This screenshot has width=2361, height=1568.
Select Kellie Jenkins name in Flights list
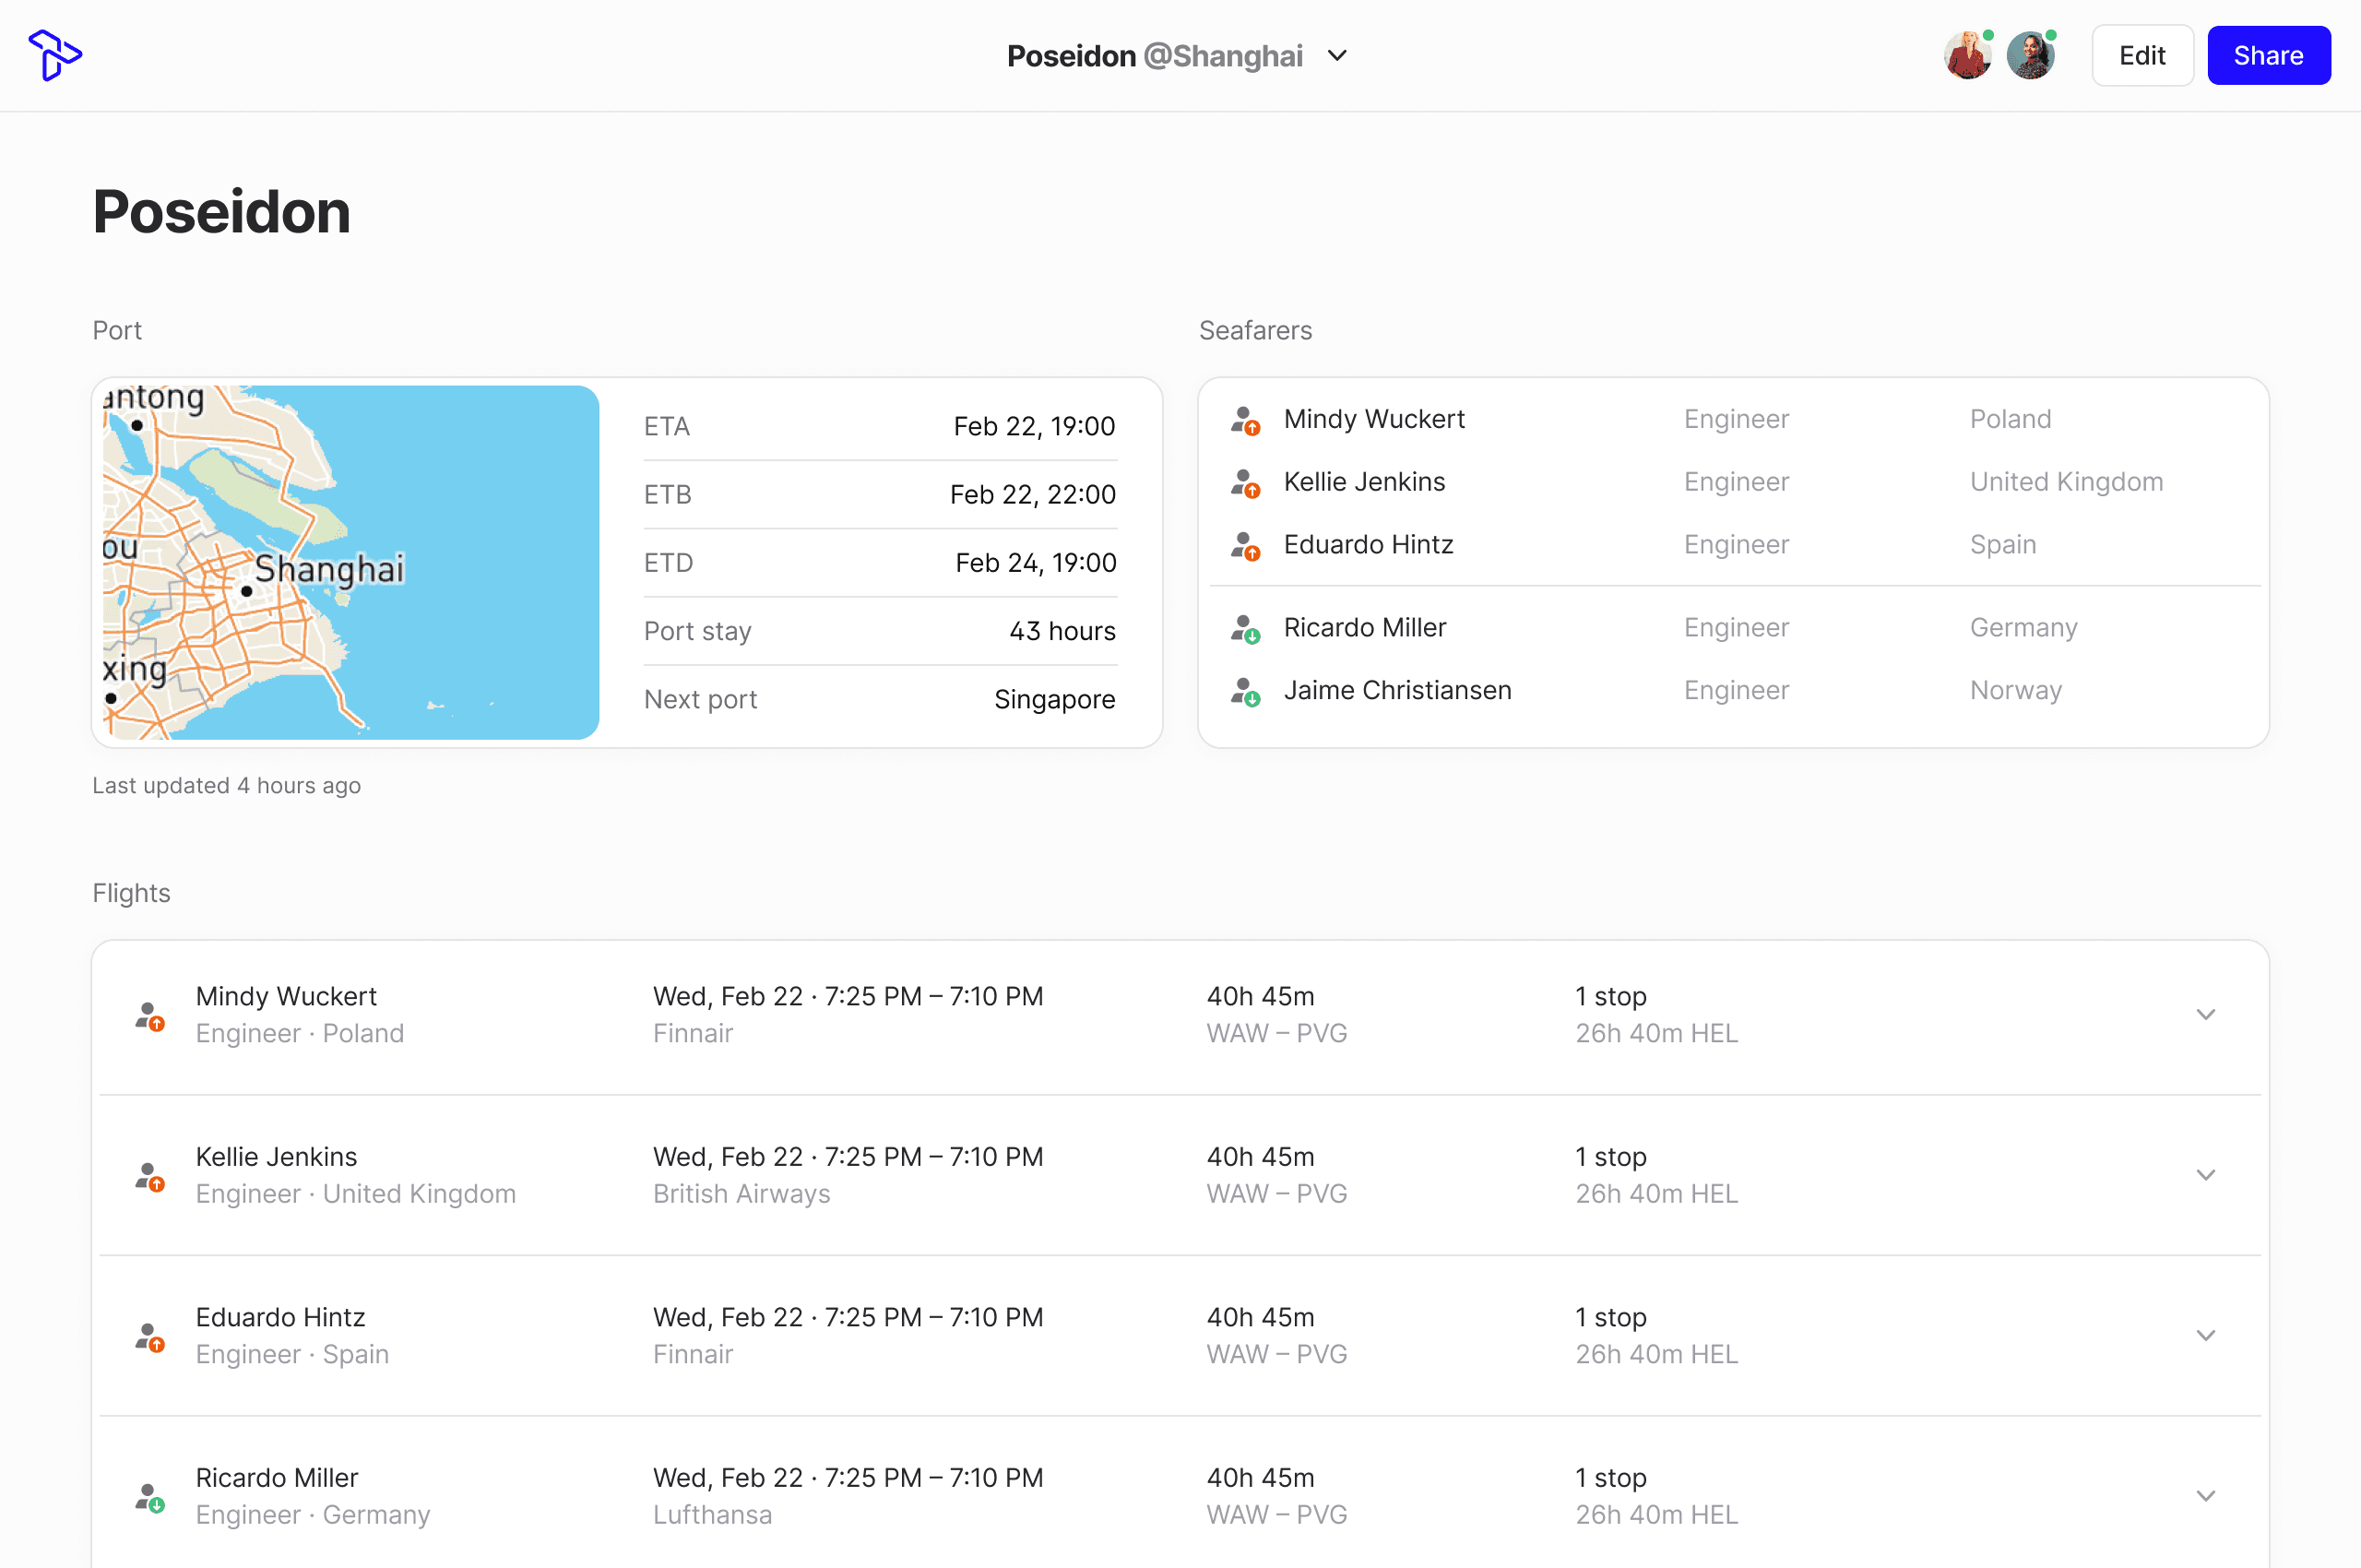[x=276, y=1157]
